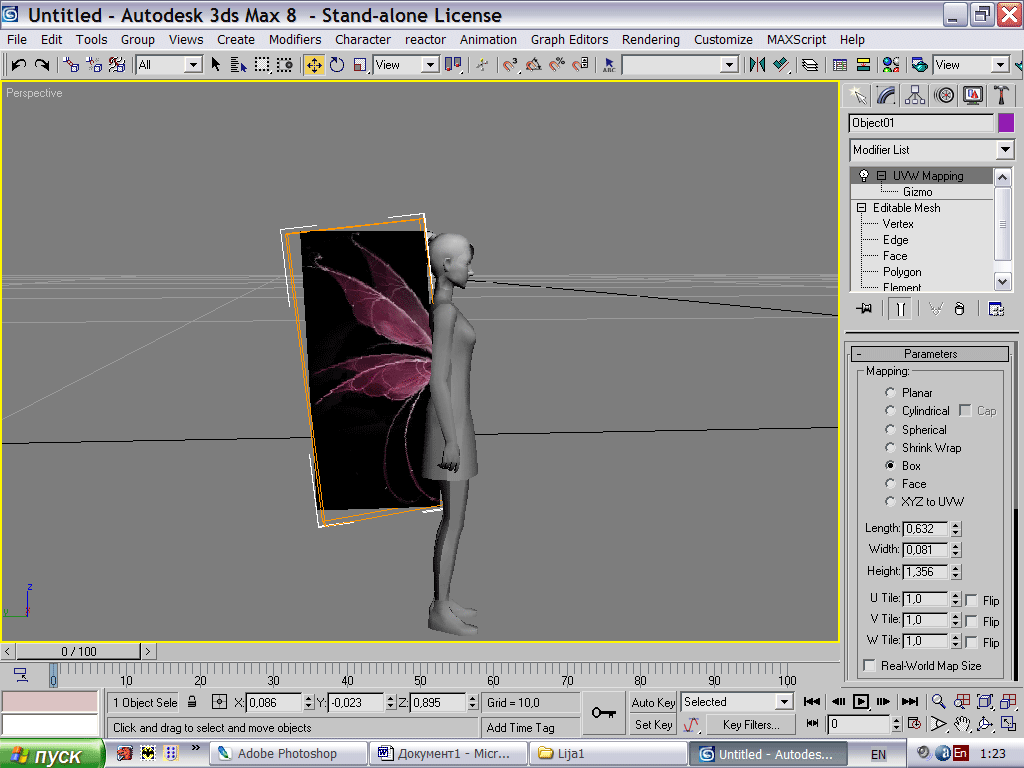
Task: Switch to Create command panel tab
Action: coord(857,96)
